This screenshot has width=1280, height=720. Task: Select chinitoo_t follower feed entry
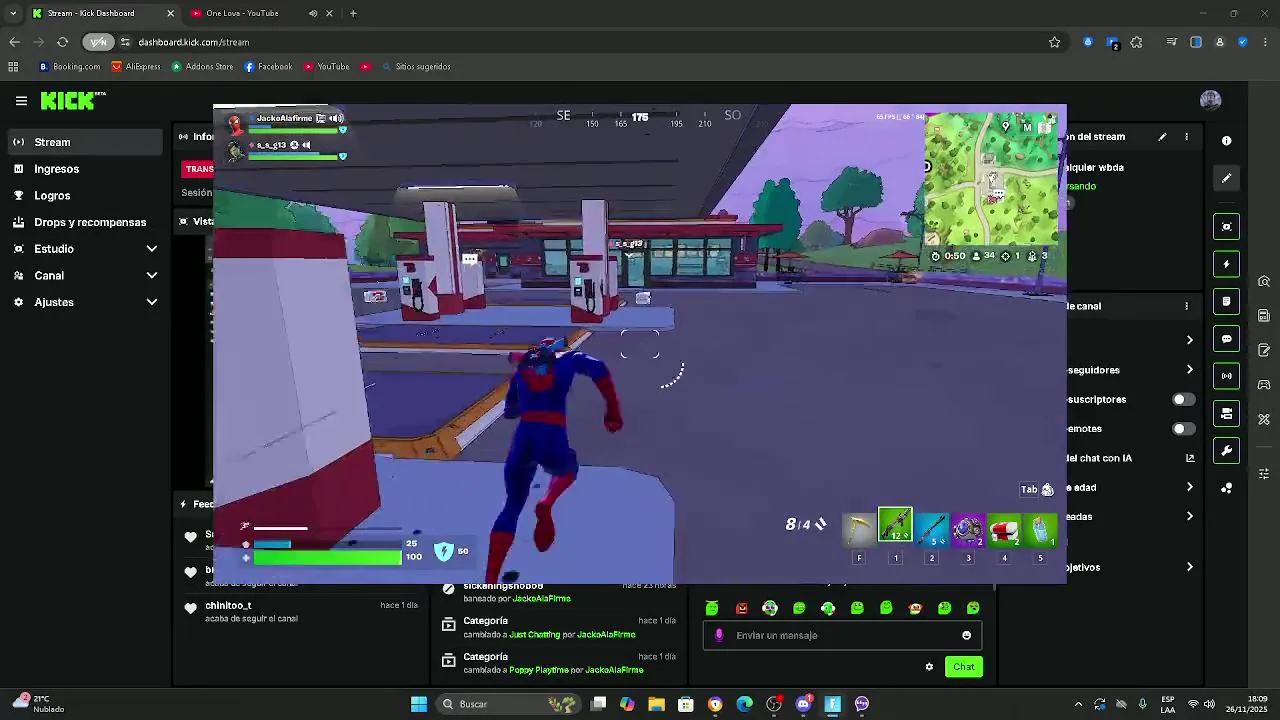300,611
